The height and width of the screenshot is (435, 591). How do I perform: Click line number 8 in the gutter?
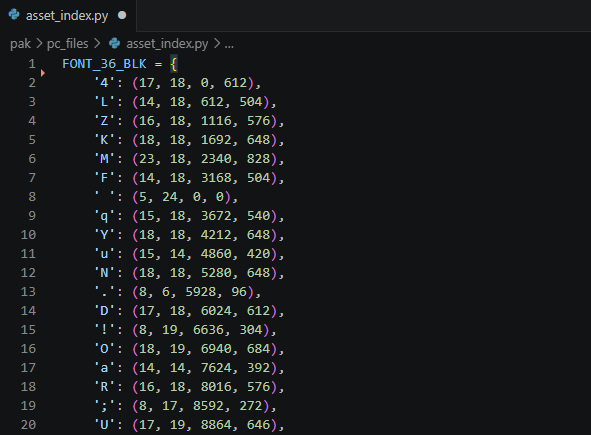pyautogui.click(x=32, y=197)
